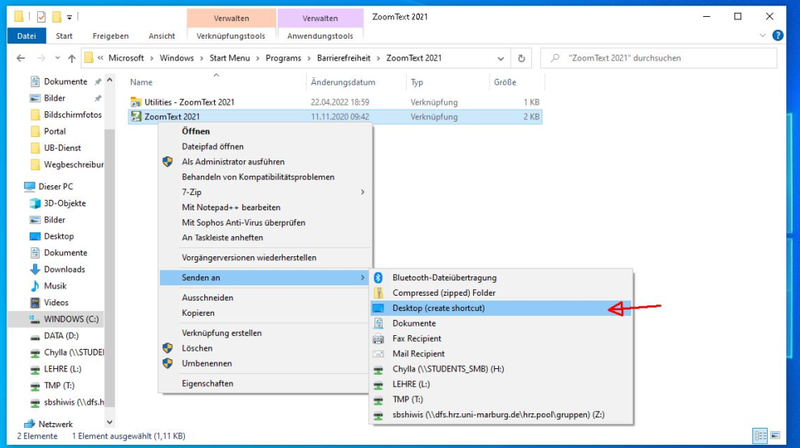Click the Downloads arrow icon in sidebar

click(x=35, y=269)
